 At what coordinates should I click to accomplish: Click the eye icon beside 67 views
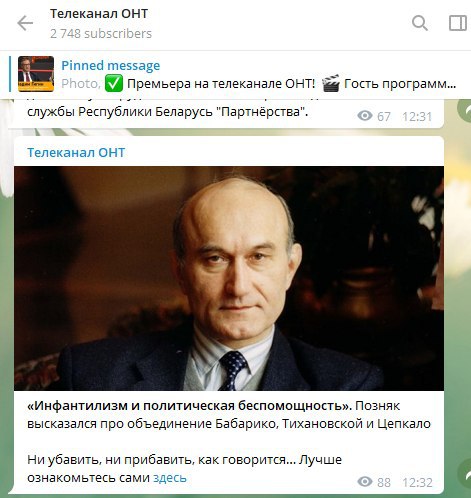pos(365,116)
